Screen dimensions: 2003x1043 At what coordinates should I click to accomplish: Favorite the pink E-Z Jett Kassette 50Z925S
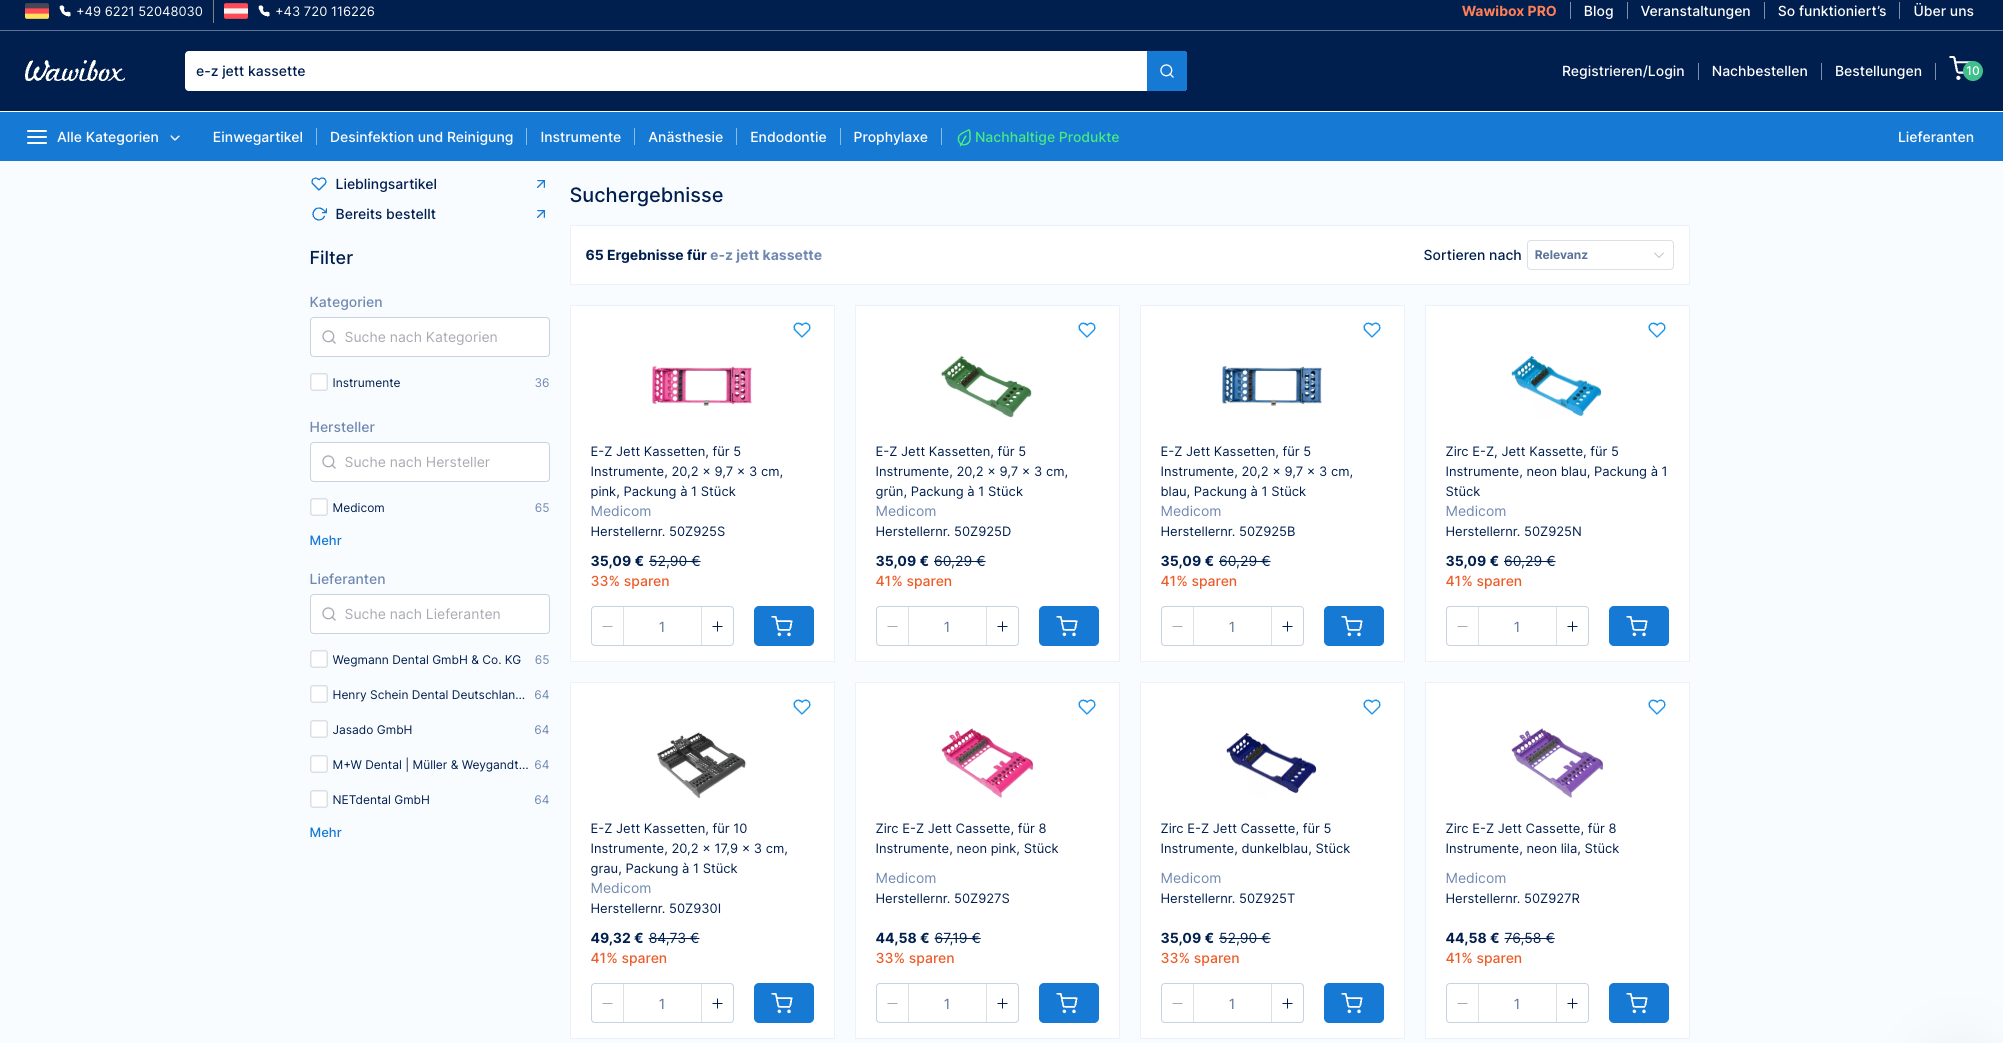click(x=802, y=330)
